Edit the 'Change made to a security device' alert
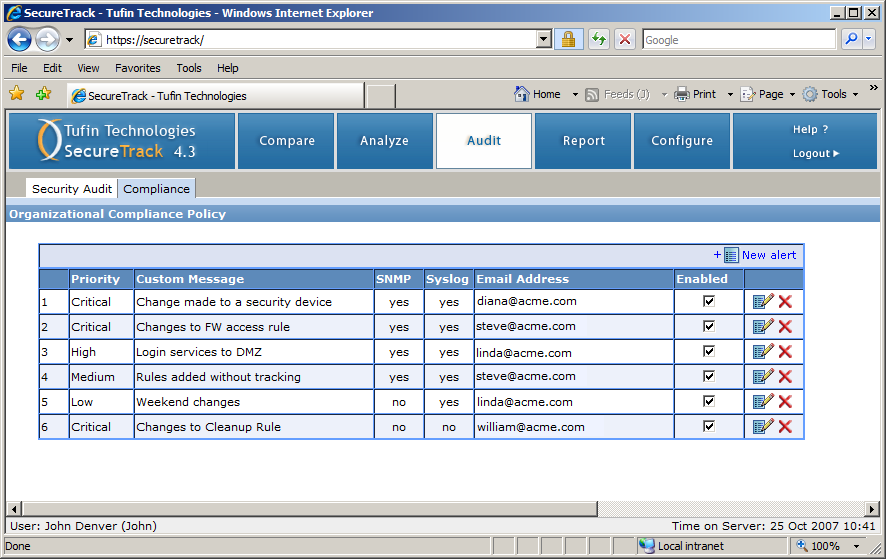This screenshot has width=886, height=559. point(763,301)
